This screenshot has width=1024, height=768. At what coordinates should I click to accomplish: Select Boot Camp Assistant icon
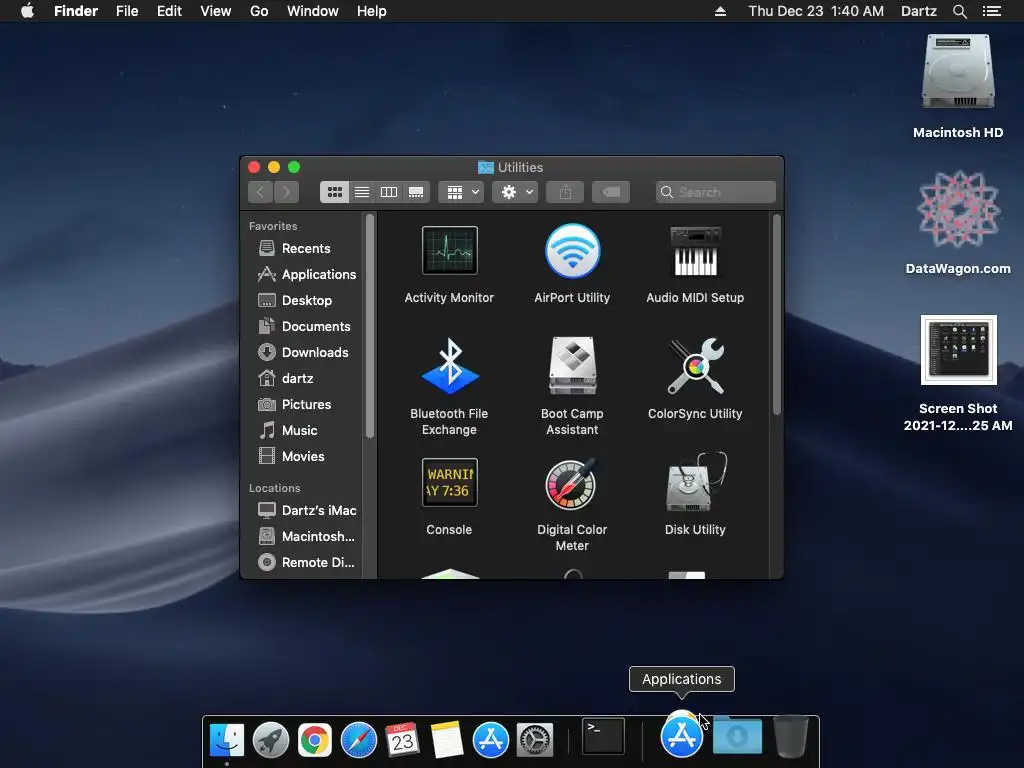(572, 366)
